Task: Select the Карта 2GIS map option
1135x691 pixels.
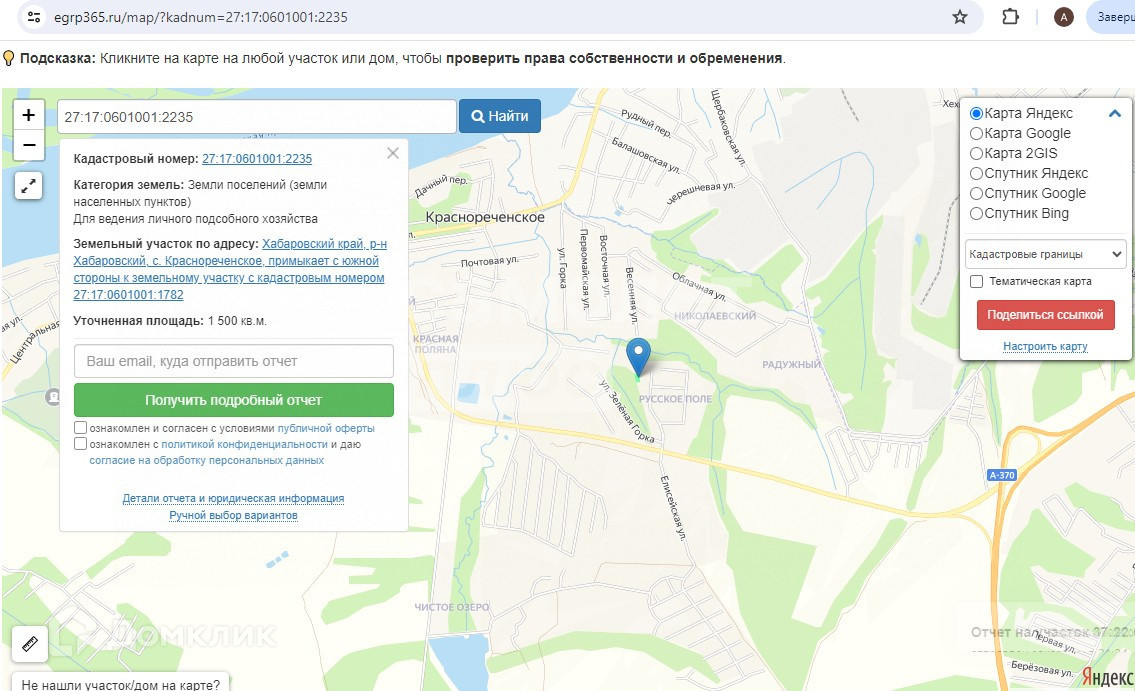Action: tap(976, 153)
